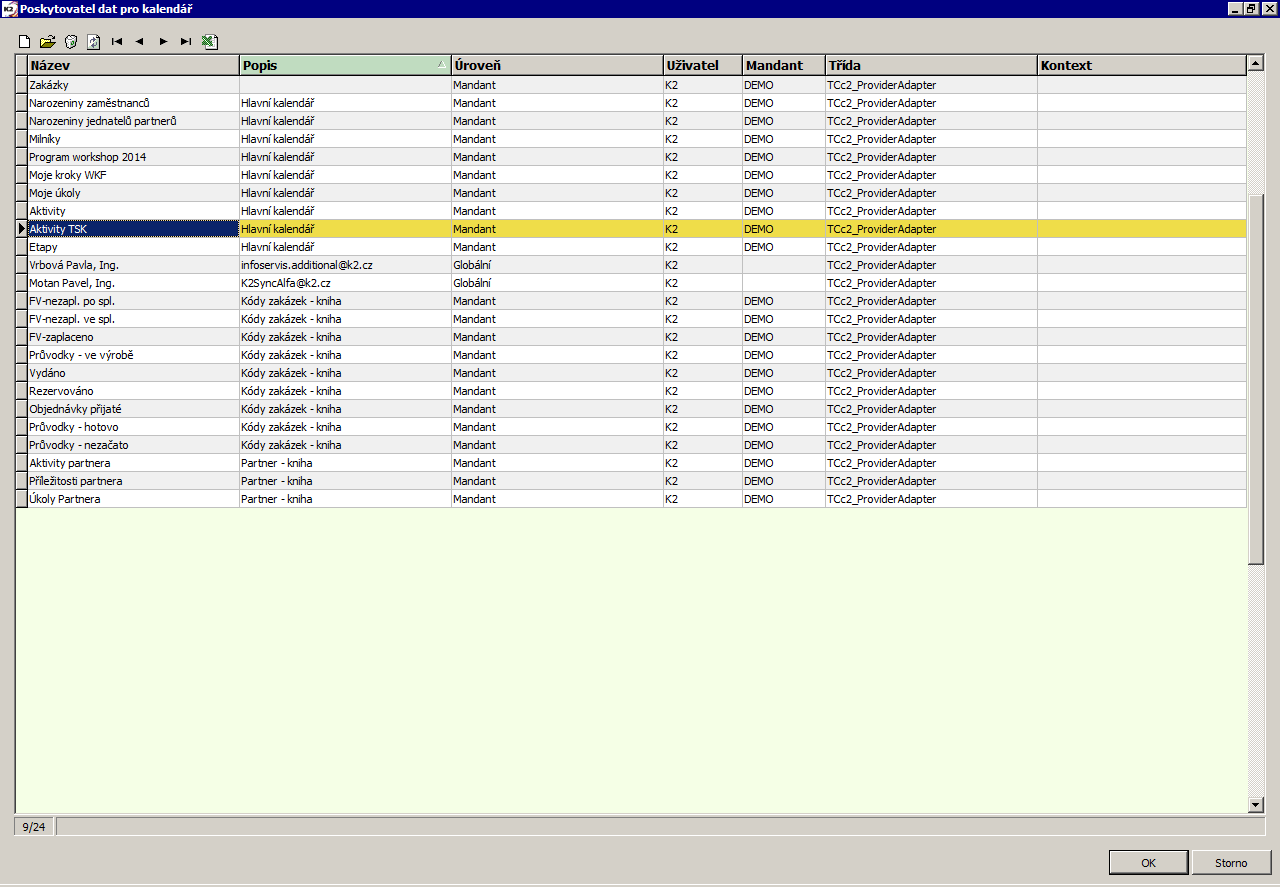Click the vertical scrollbar up arrow
This screenshot has width=1280, height=887.
pos(1256,64)
